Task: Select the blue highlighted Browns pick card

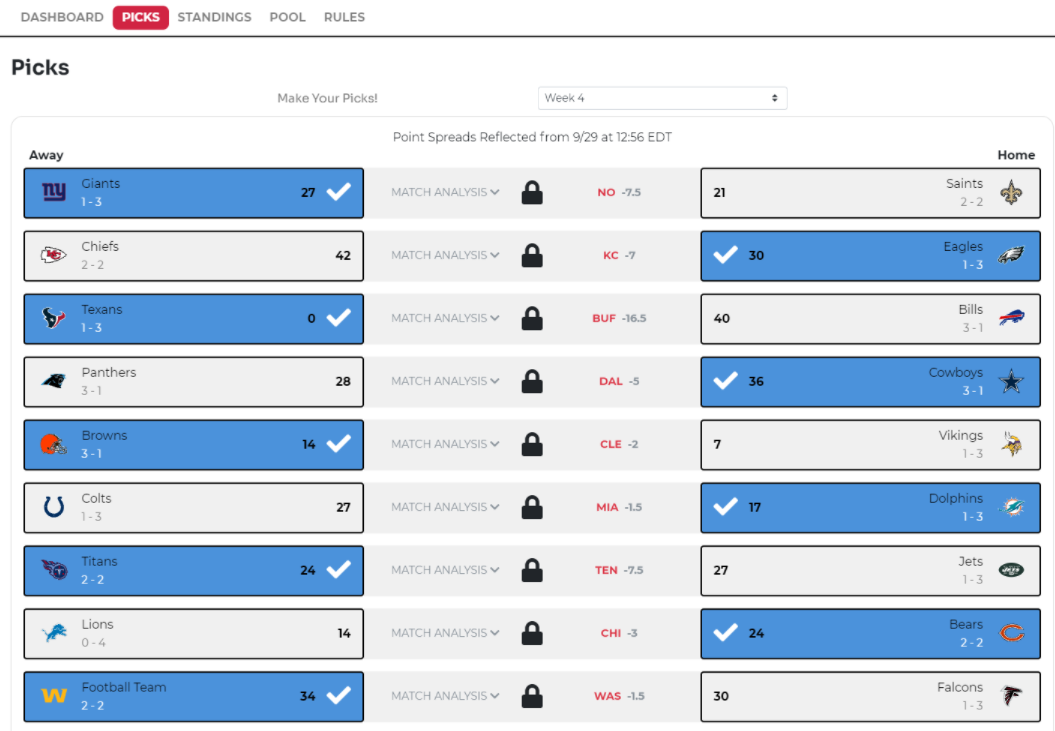Action: (x=193, y=444)
